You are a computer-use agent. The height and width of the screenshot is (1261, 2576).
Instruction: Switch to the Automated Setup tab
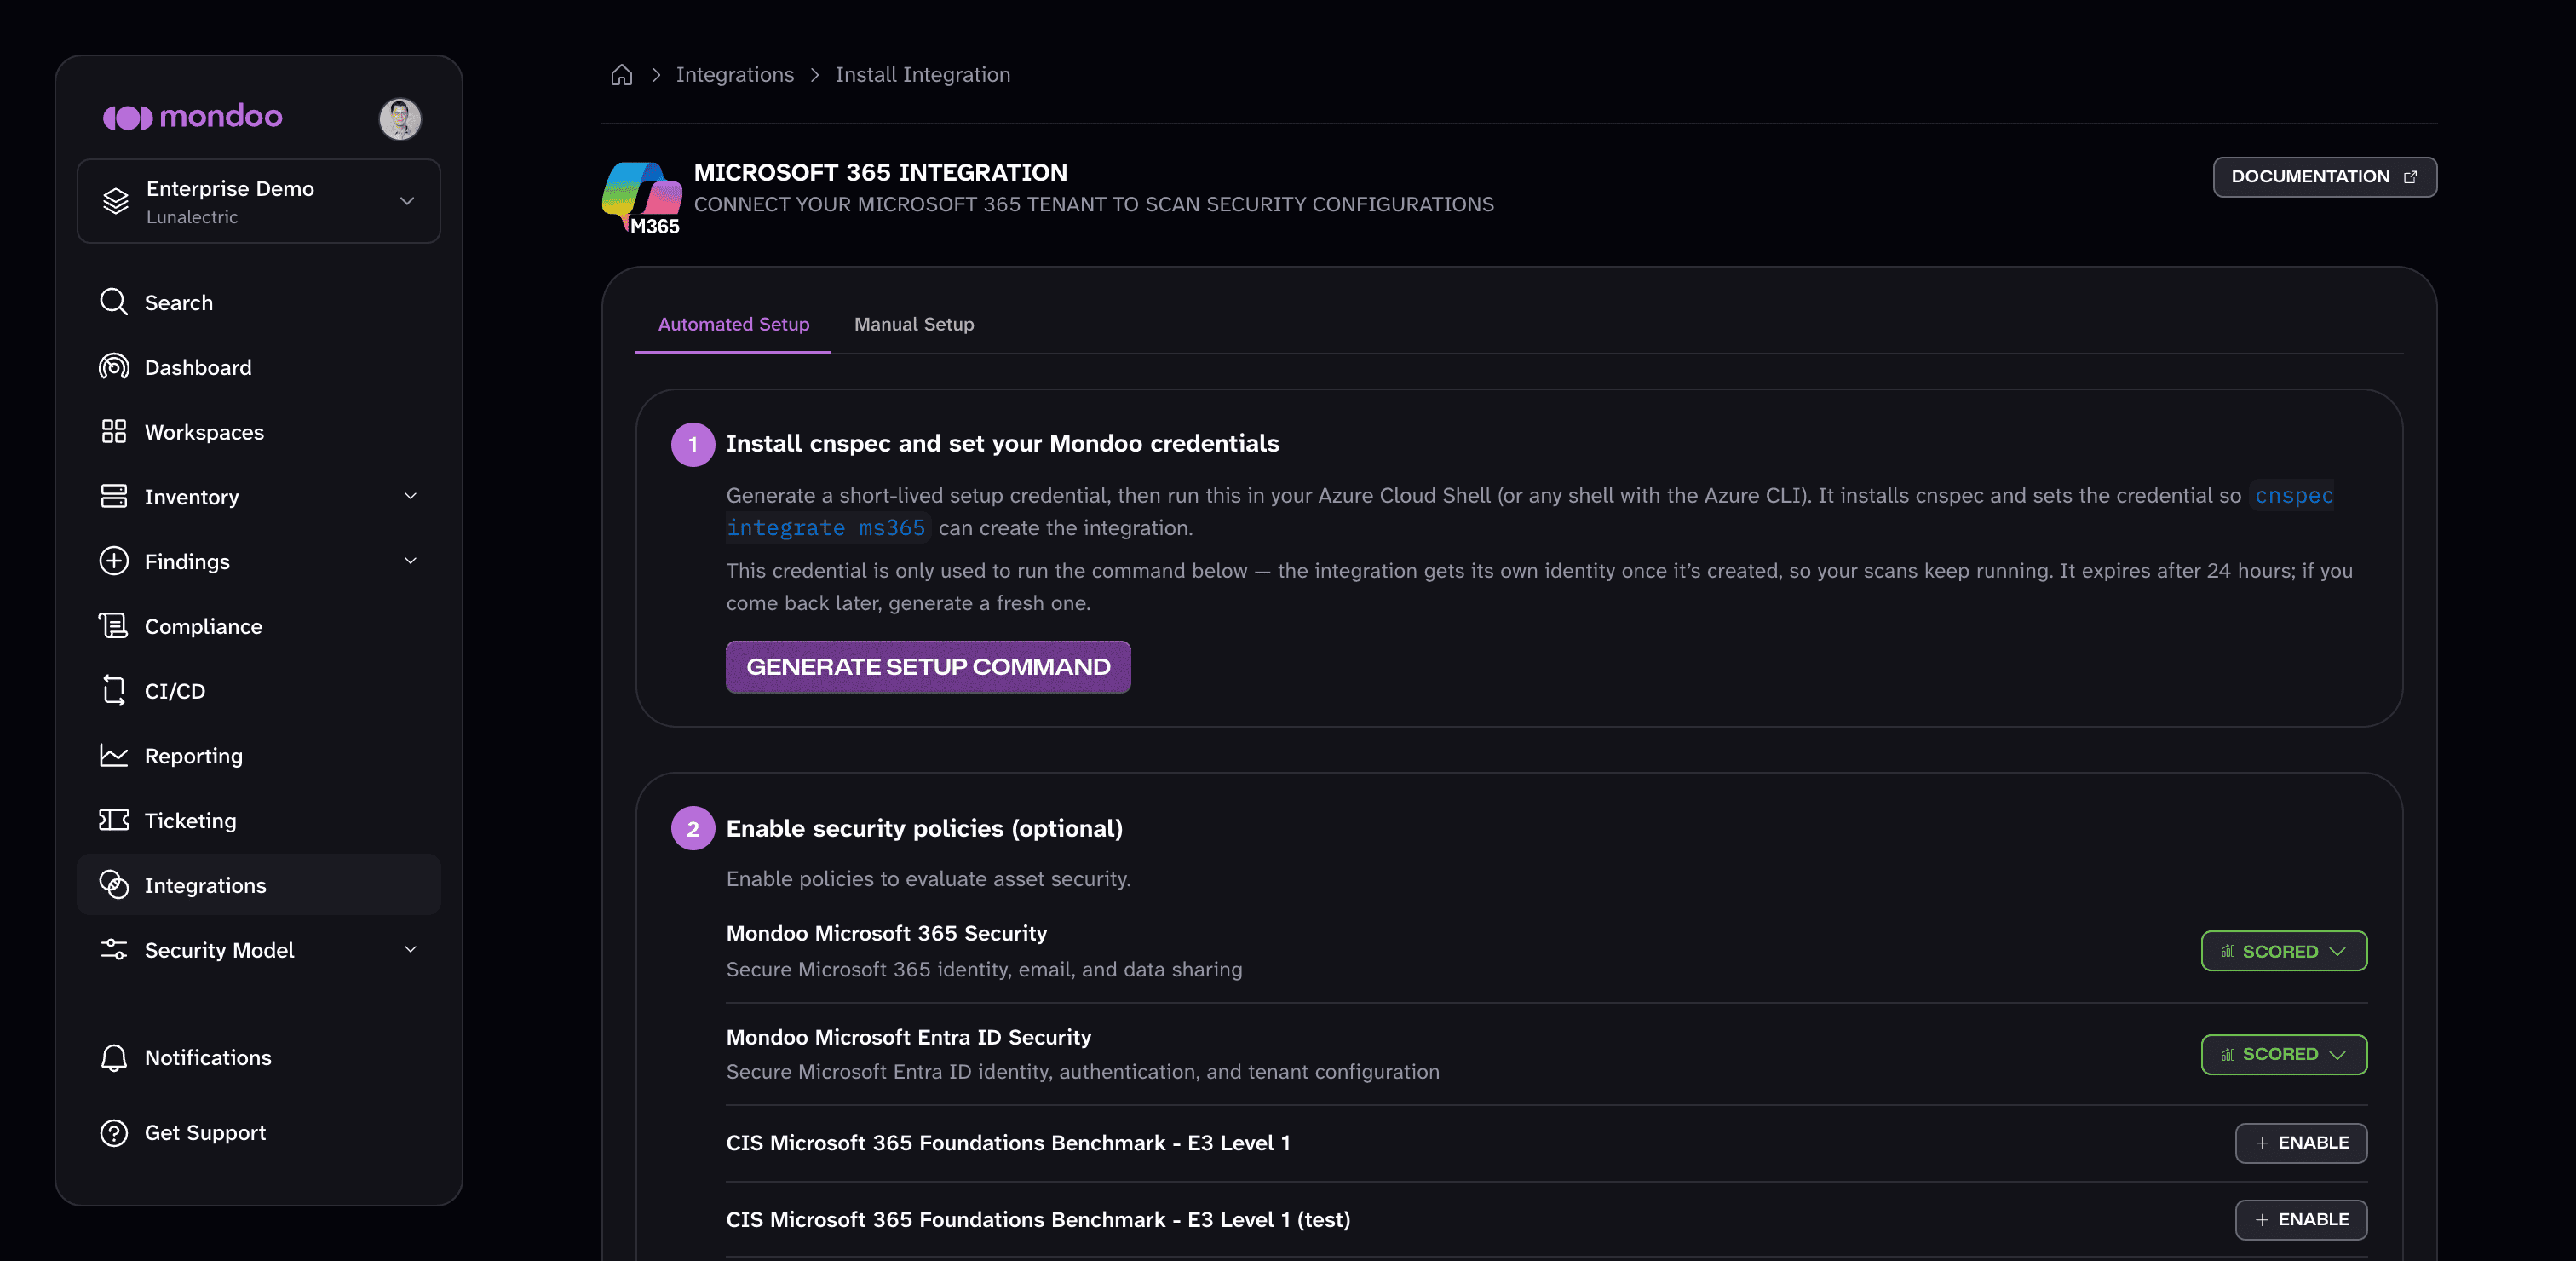(x=734, y=325)
